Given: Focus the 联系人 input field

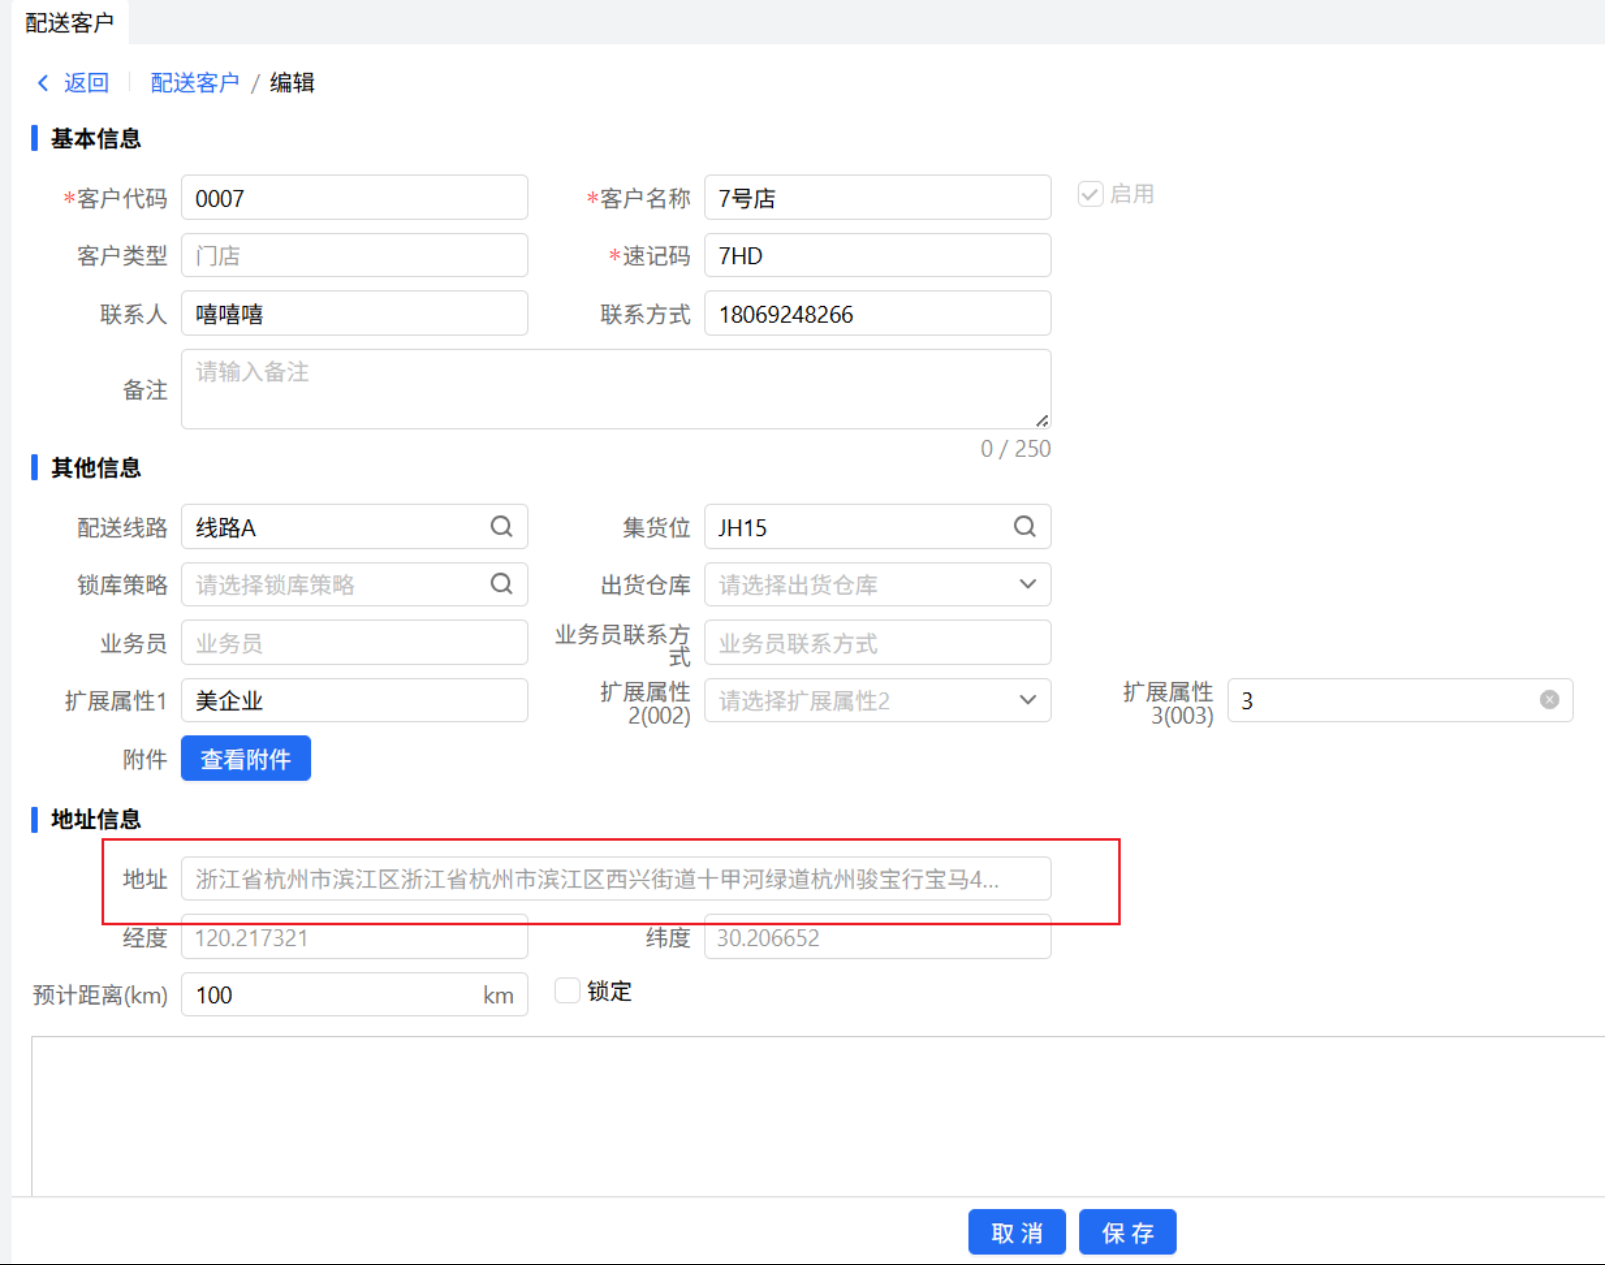Looking at the screenshot, I should click(x=354, y=314).
